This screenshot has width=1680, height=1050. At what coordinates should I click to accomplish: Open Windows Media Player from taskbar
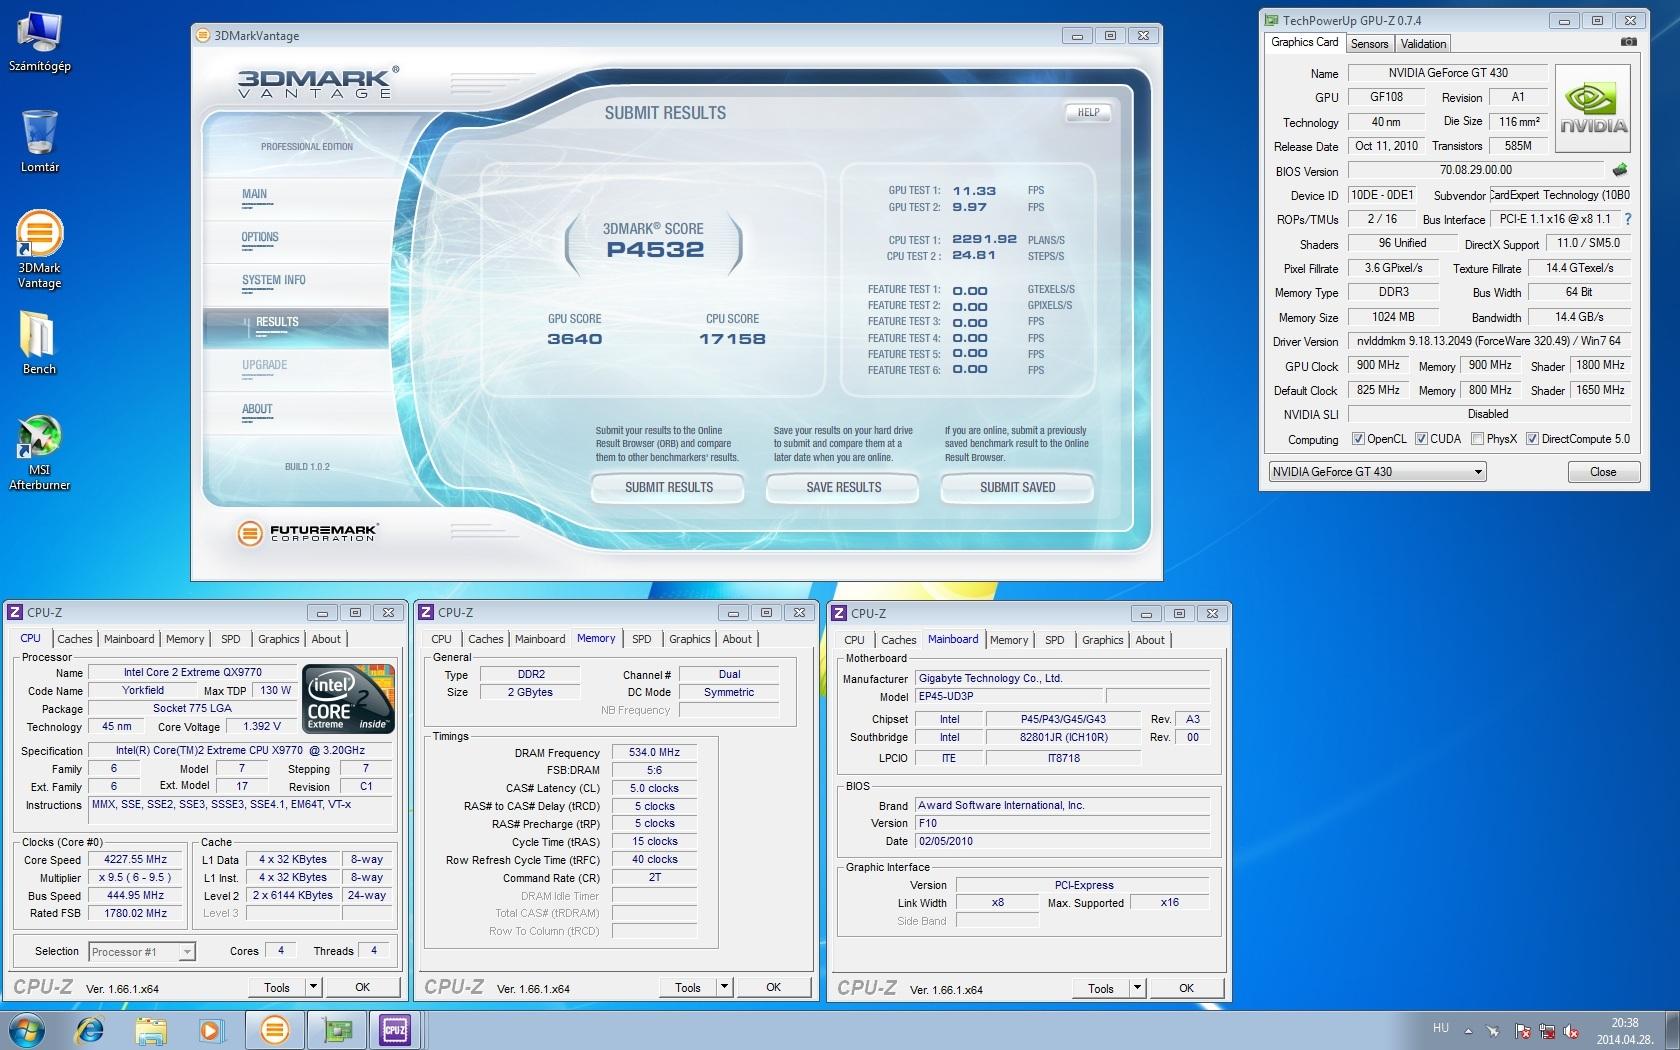pyautogui.click(x=212, y=1029)
